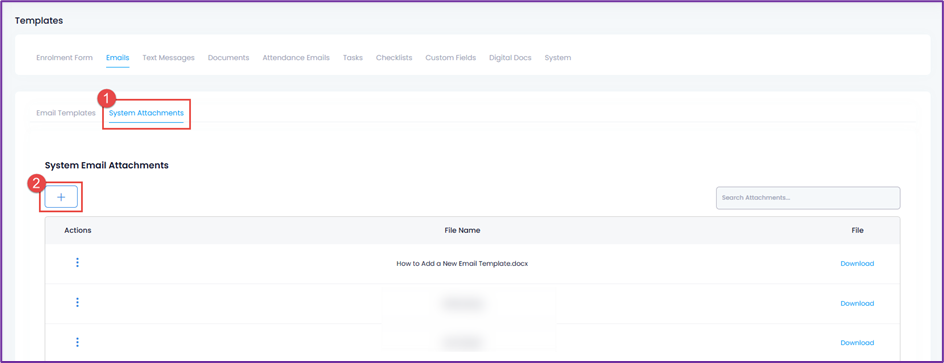The width and height of the screenshot is (944, 363).
Task: Open actions menu for second attachment row
Action: click(x=77, y=303)
